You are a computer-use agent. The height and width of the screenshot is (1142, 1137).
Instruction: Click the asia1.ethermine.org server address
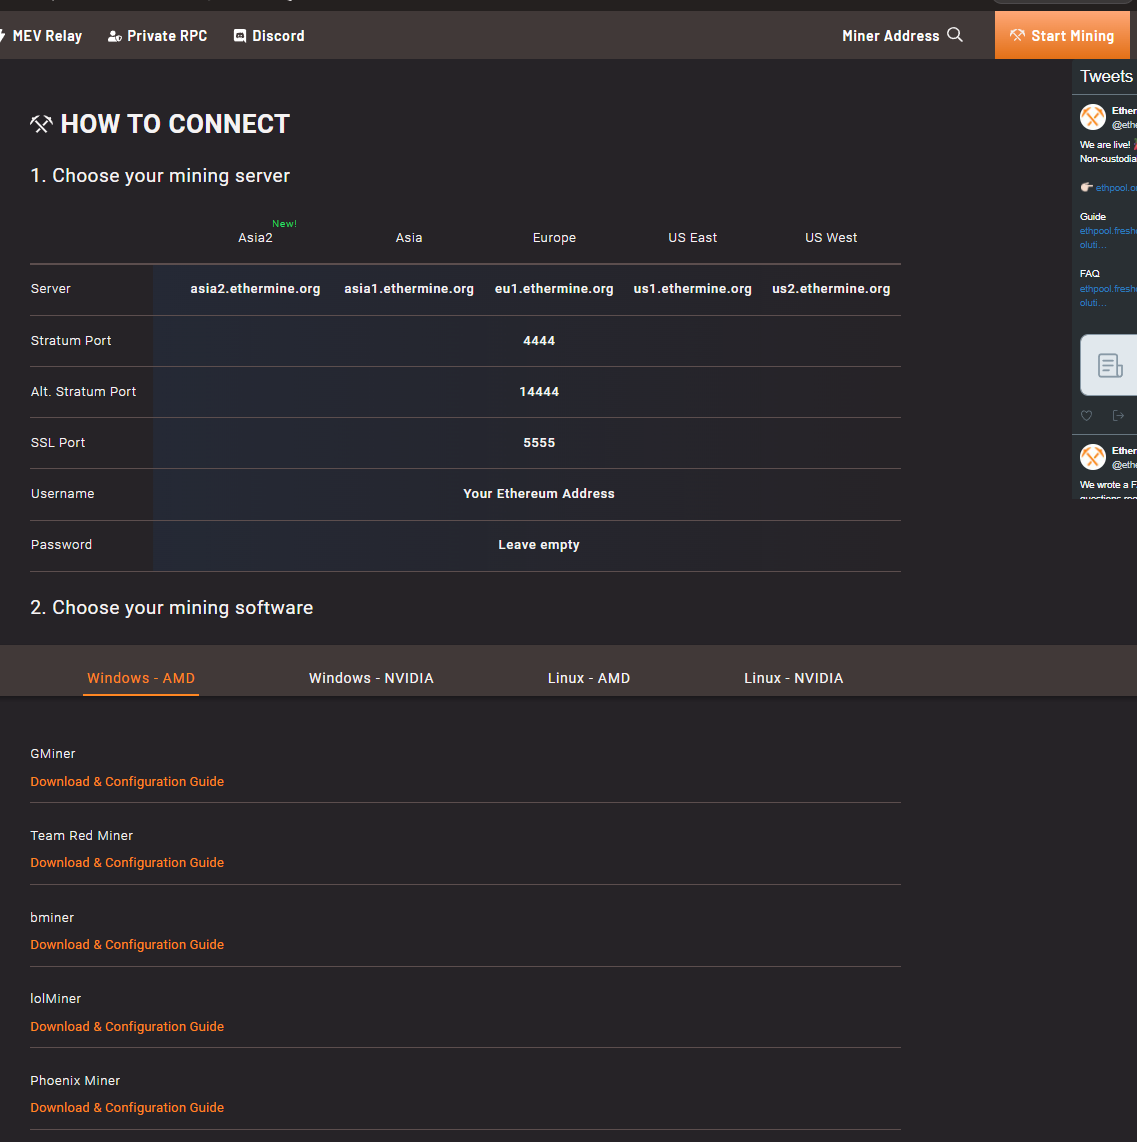(409, 288)
